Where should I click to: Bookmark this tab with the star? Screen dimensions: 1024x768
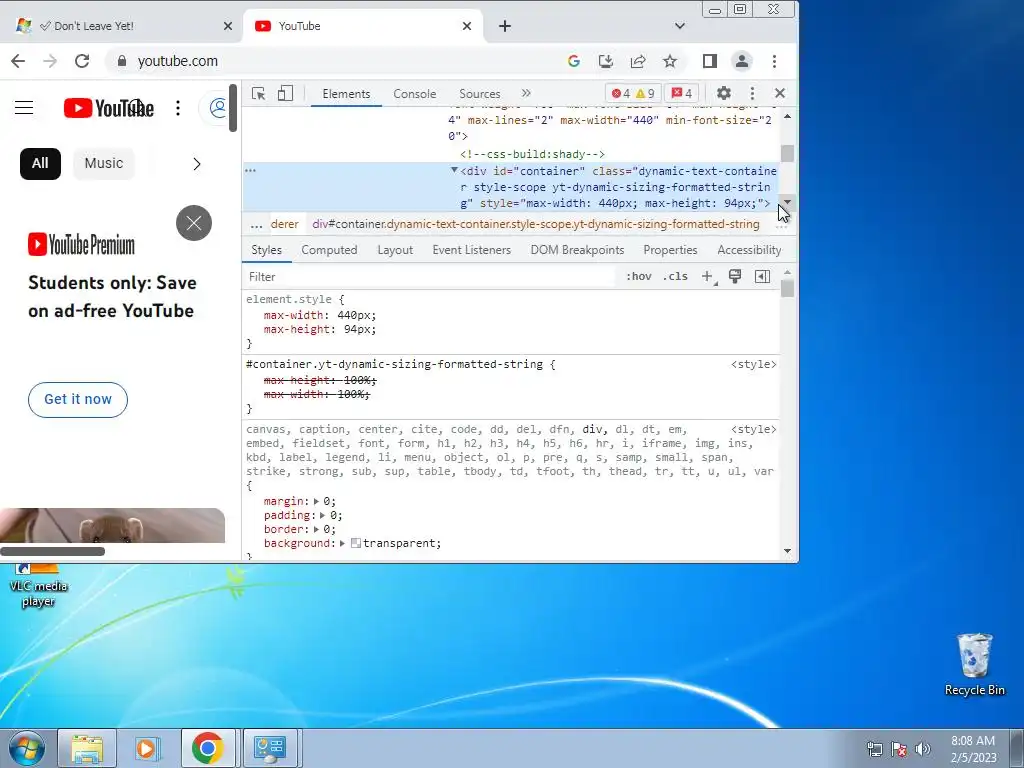(670, 61)
